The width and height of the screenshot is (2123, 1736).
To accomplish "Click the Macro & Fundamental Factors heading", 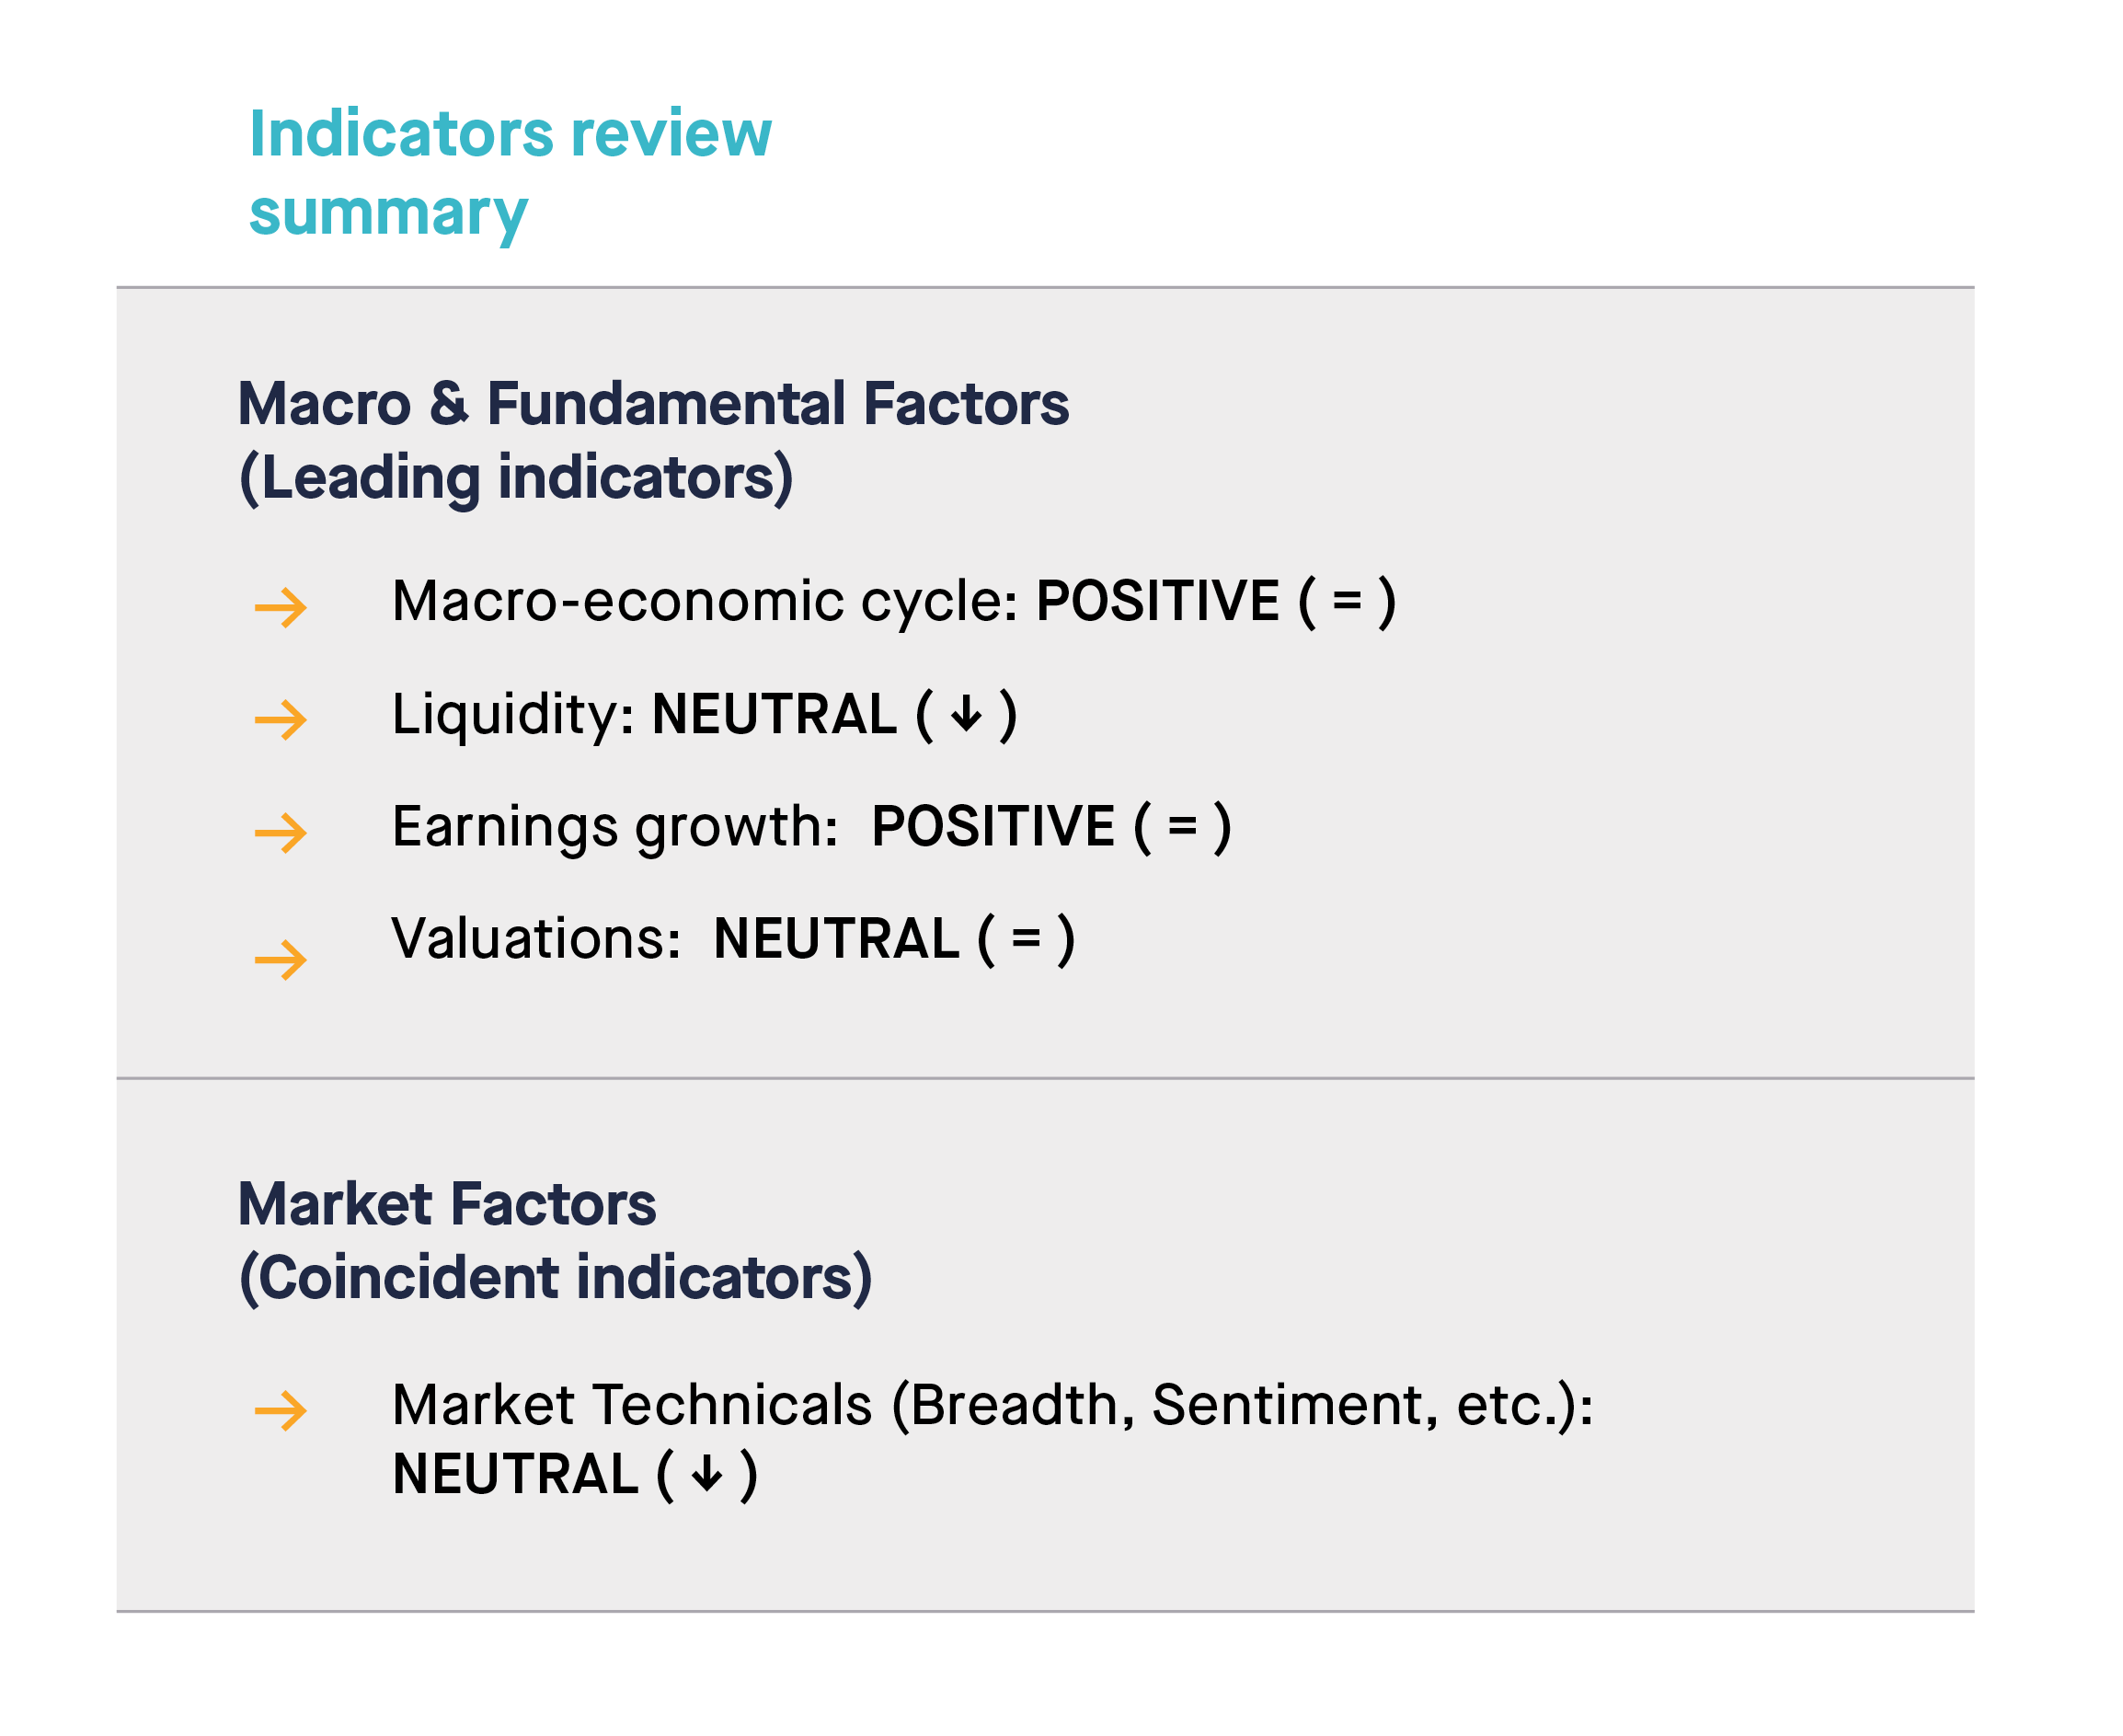I will 653,404.
